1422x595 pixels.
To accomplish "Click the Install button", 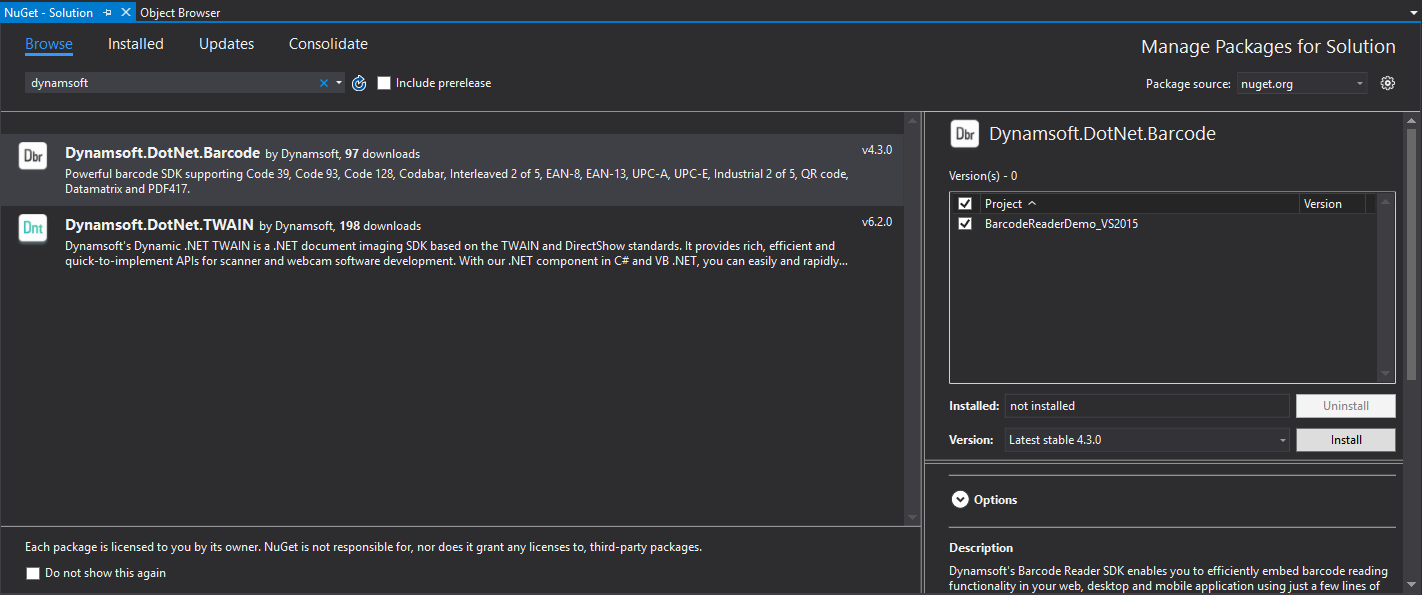I will [1345, 440].
